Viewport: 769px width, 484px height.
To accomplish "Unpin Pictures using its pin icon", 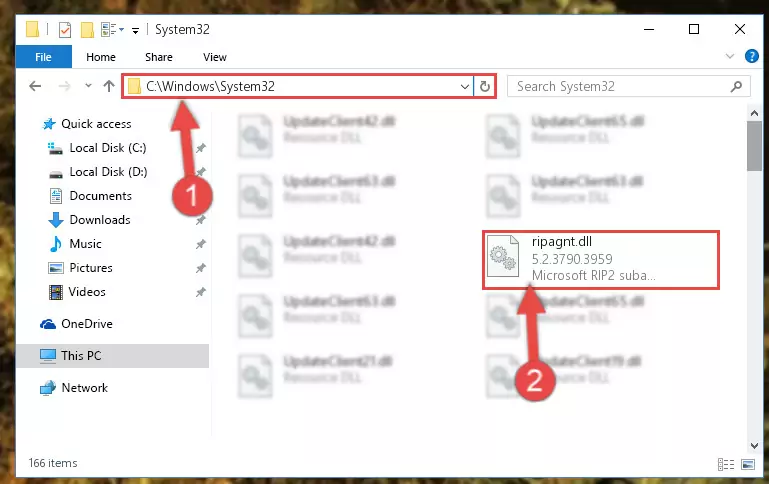I will 201,268.
